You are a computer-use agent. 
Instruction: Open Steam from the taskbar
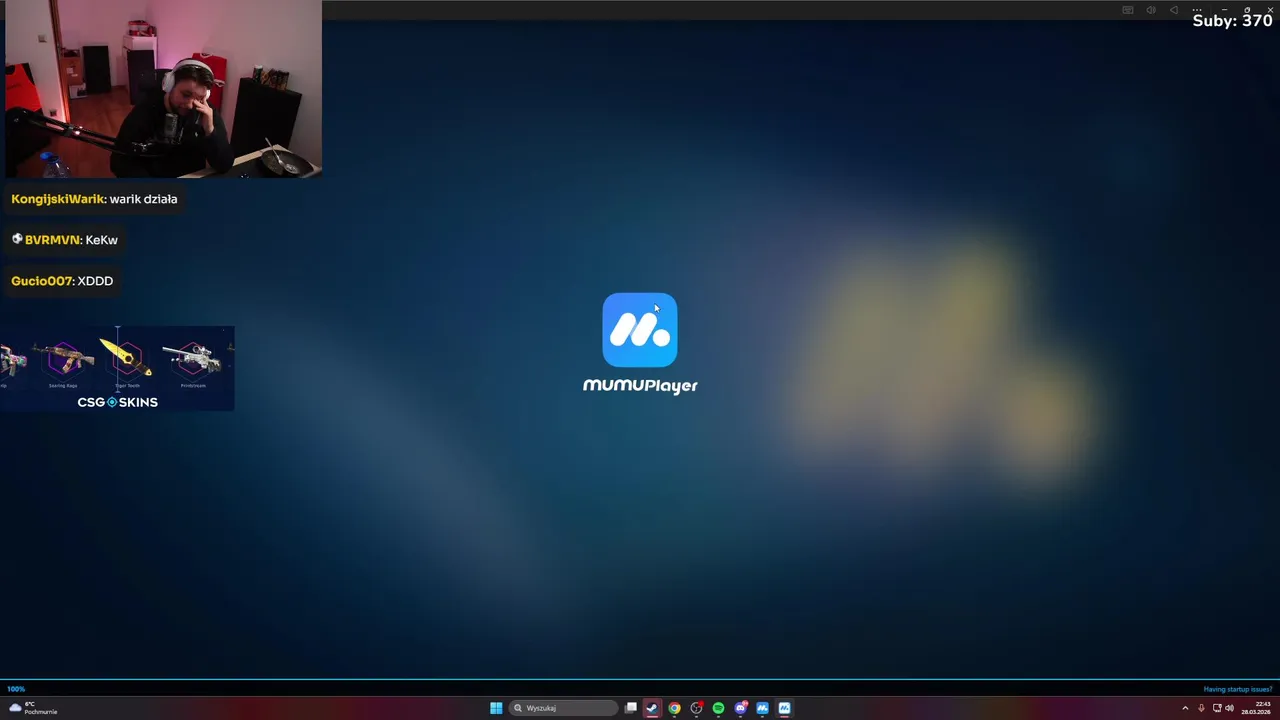(x=652, y=708)
